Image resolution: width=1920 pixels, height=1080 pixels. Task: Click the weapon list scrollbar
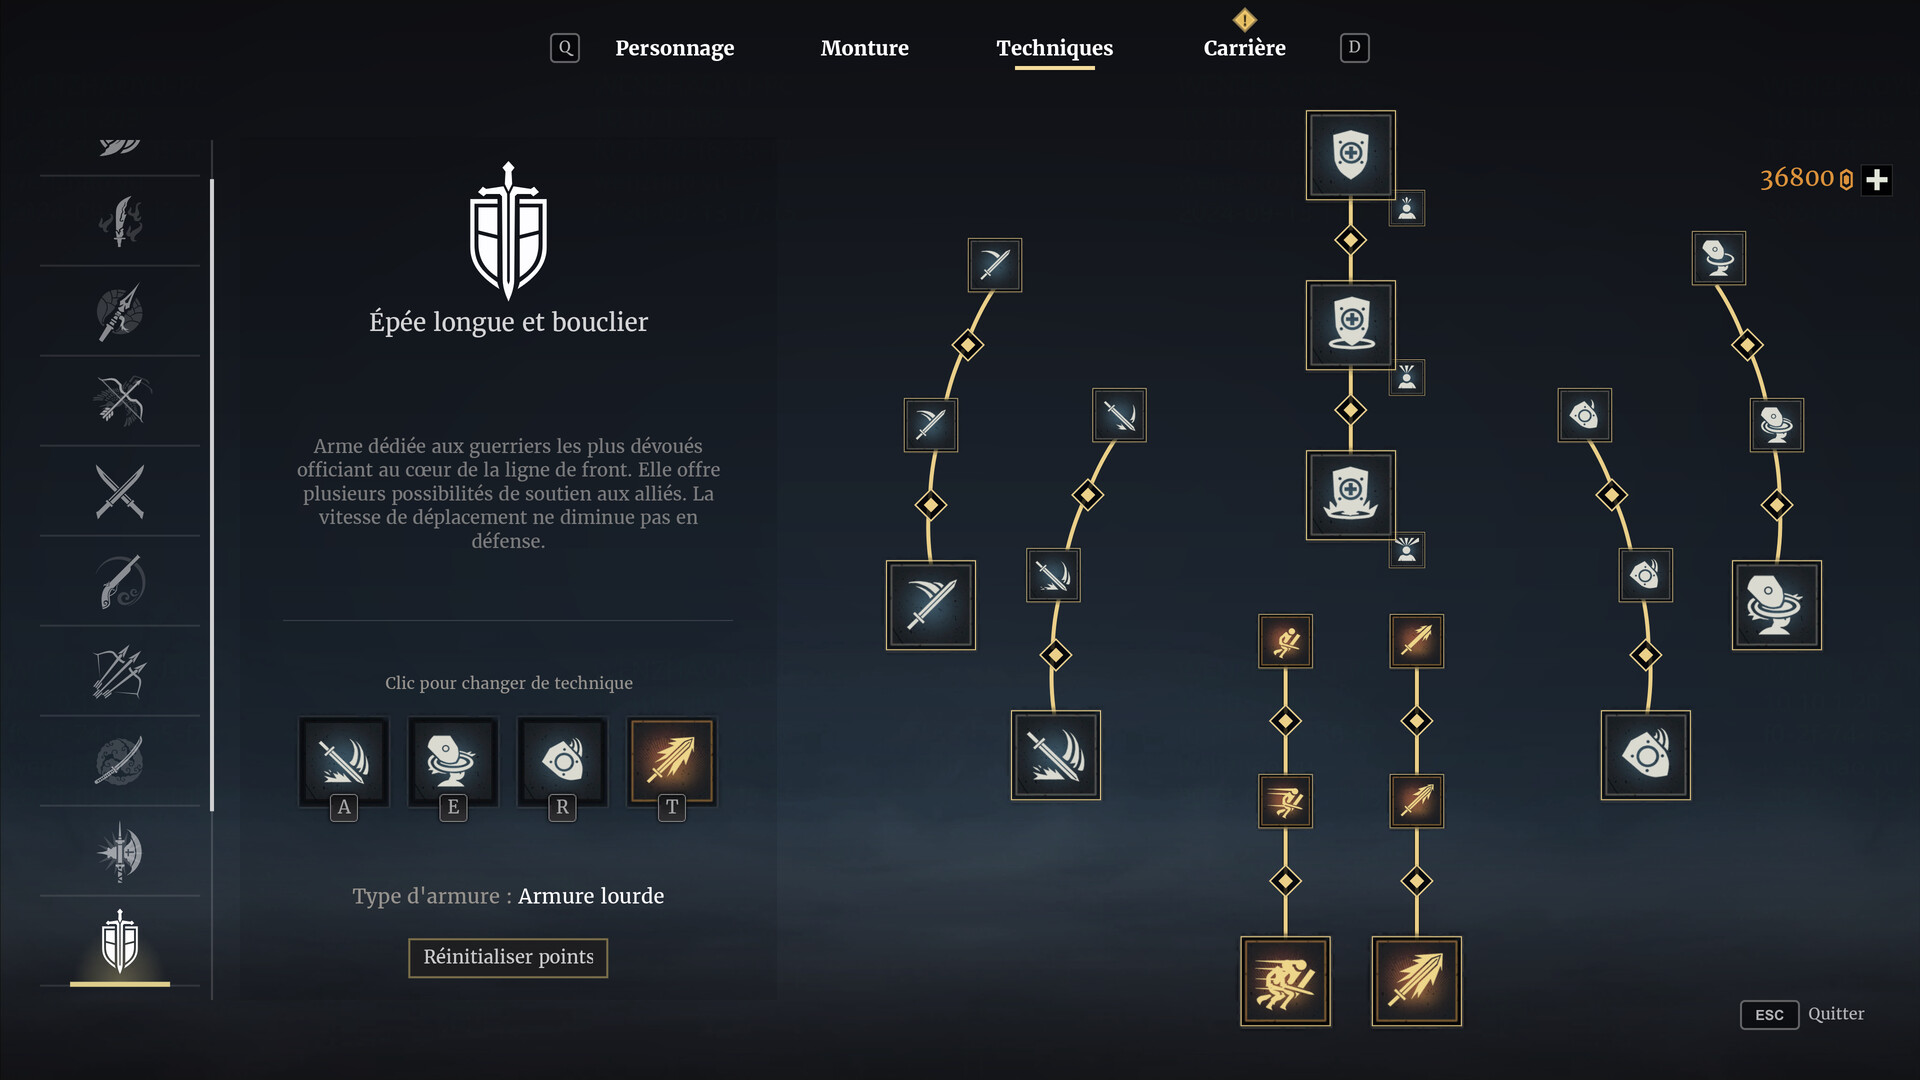(212, 495)
